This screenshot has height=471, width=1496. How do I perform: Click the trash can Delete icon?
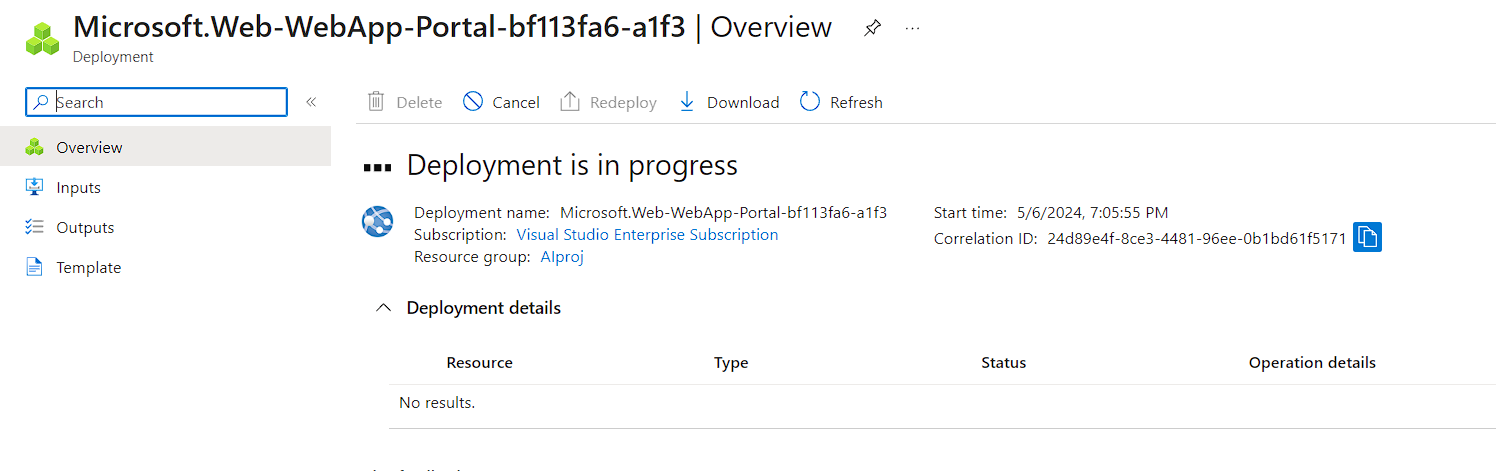[x=376, y=101]
